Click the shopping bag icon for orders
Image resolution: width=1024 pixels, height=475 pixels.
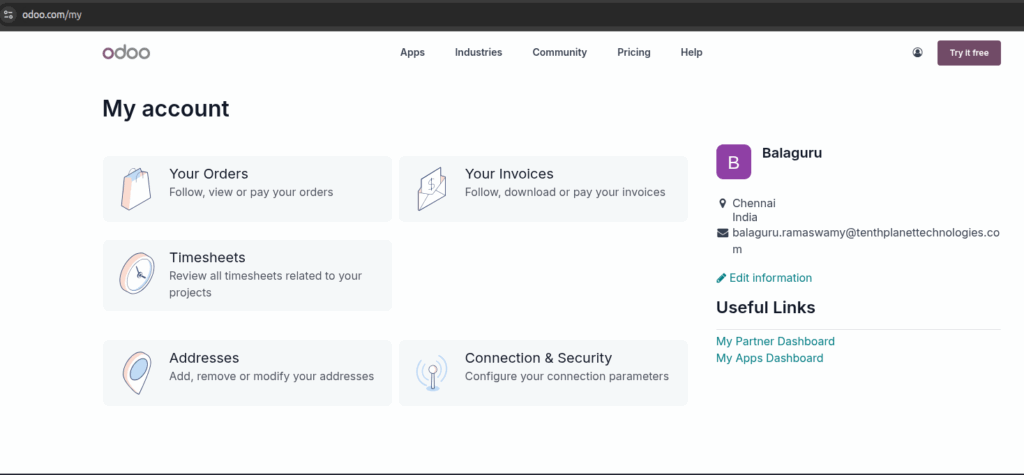(x=136, y=189)
